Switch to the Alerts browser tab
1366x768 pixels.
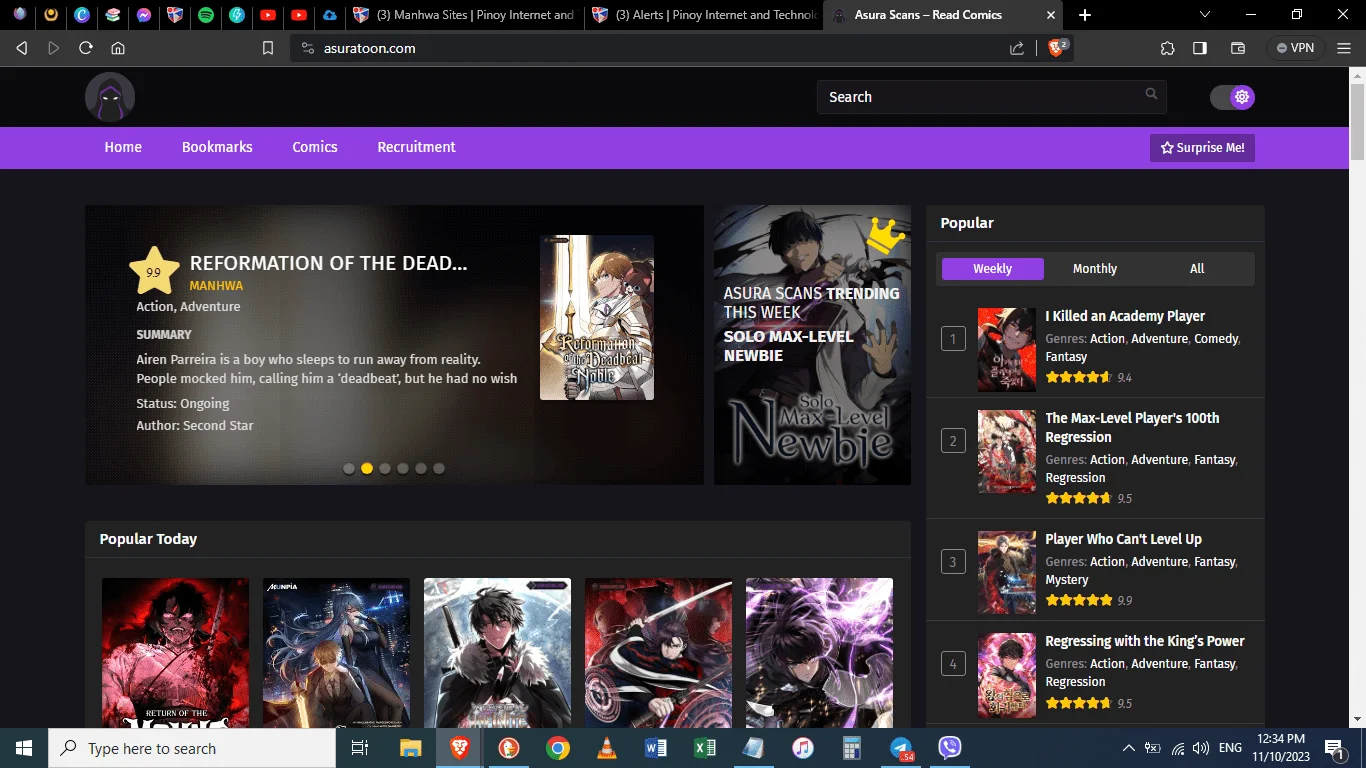click(704, 15)
